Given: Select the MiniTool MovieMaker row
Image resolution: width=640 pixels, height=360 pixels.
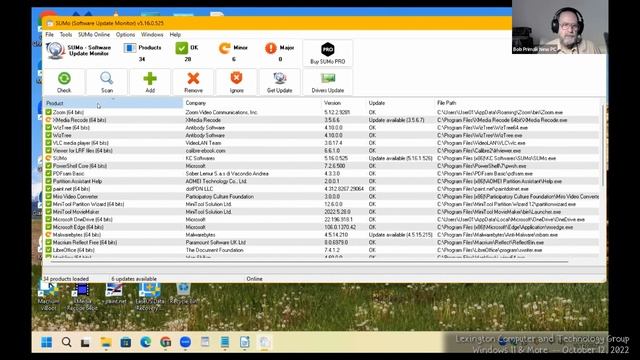Looking at the screenshot, I should [322, 212].
